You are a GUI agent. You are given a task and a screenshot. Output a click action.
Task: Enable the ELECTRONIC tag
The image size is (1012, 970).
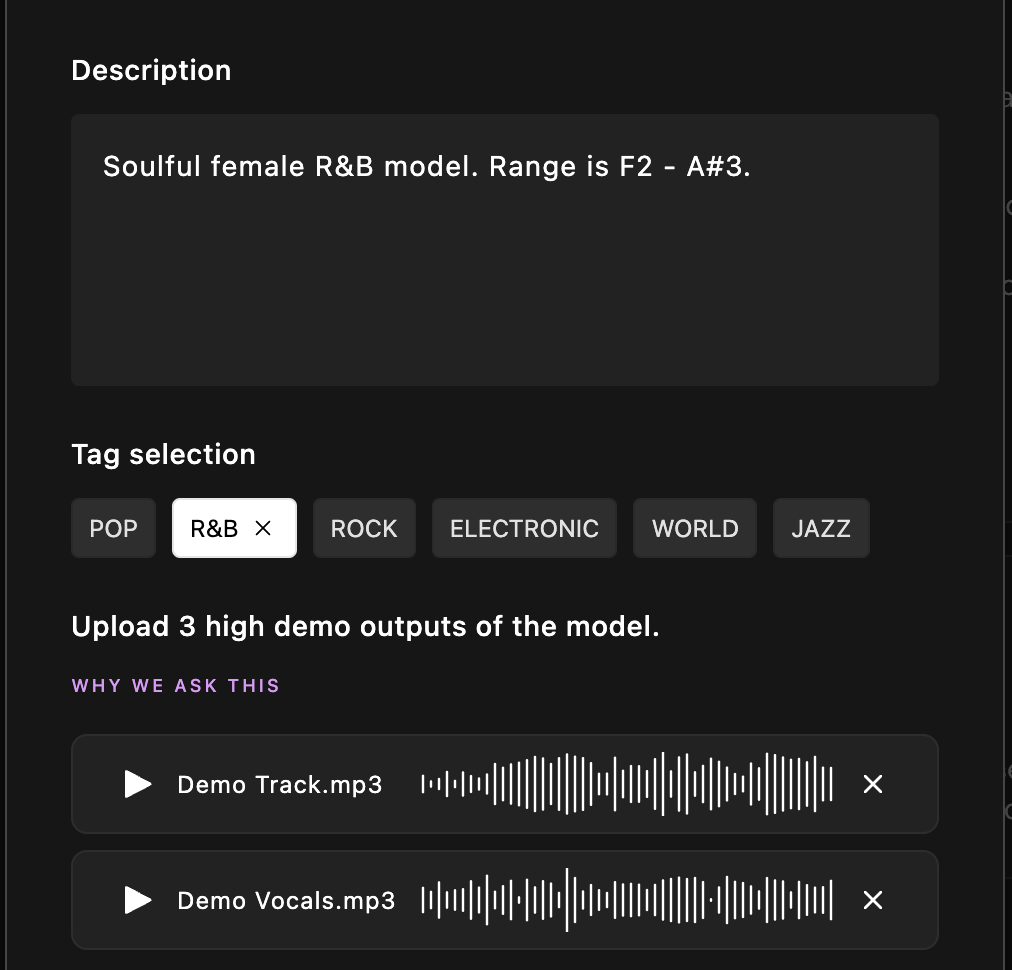(x=524, y=529)
